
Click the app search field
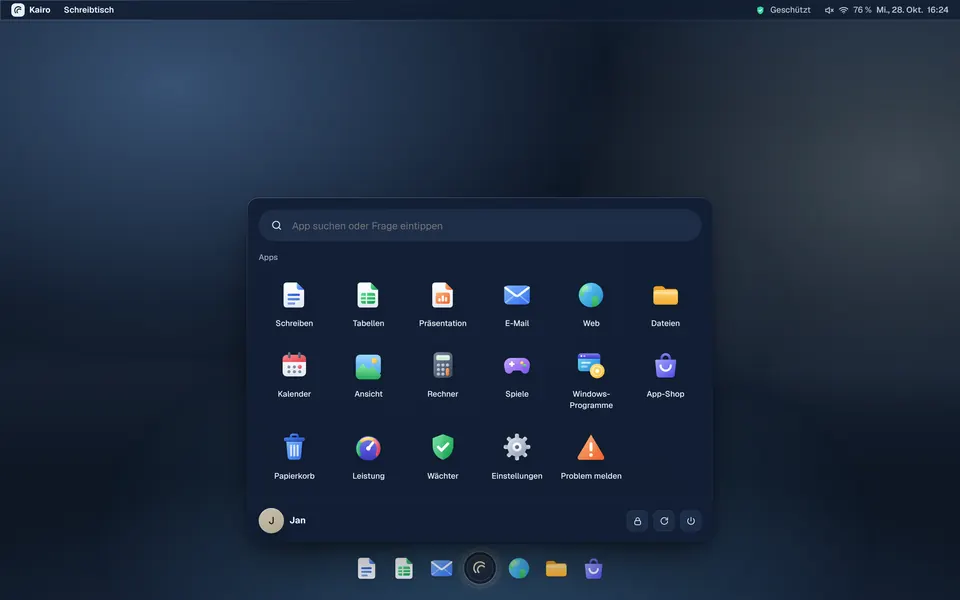coord(480,225)
